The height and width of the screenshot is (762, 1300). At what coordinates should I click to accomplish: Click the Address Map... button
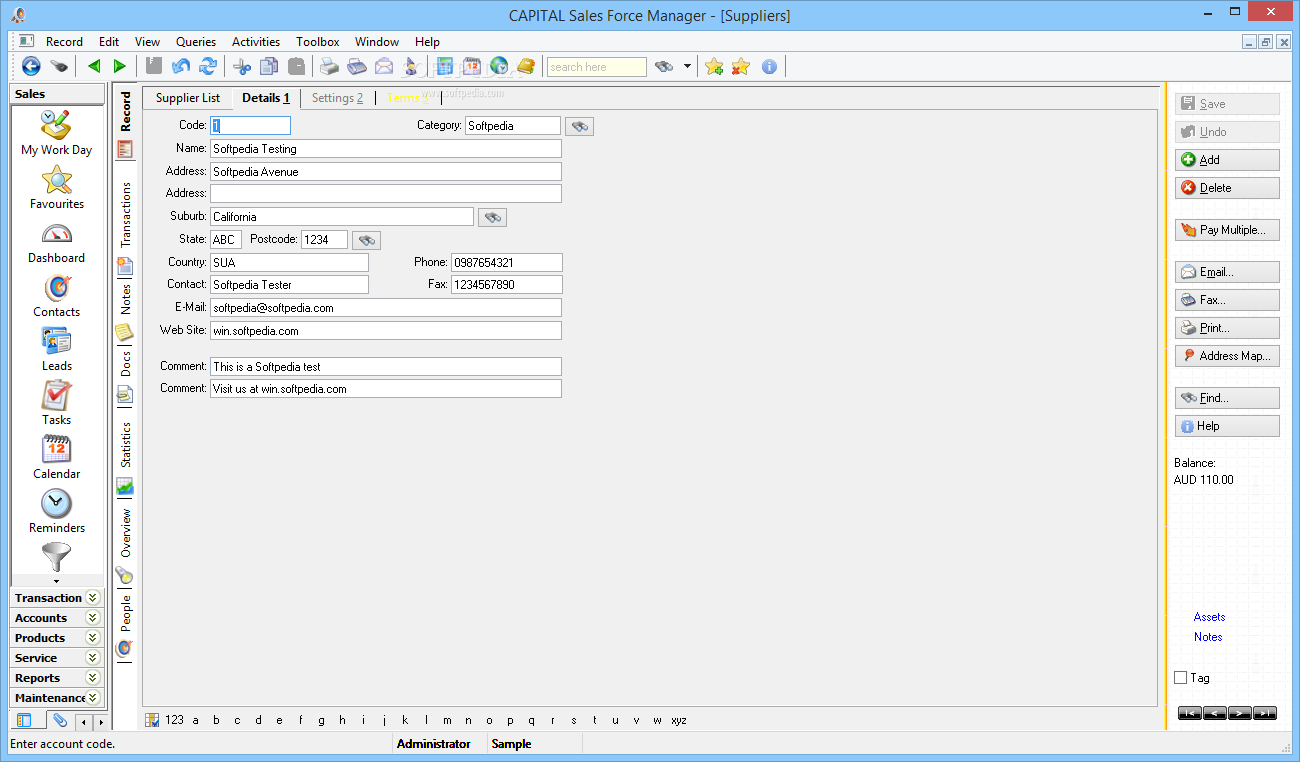(1227, 356)
